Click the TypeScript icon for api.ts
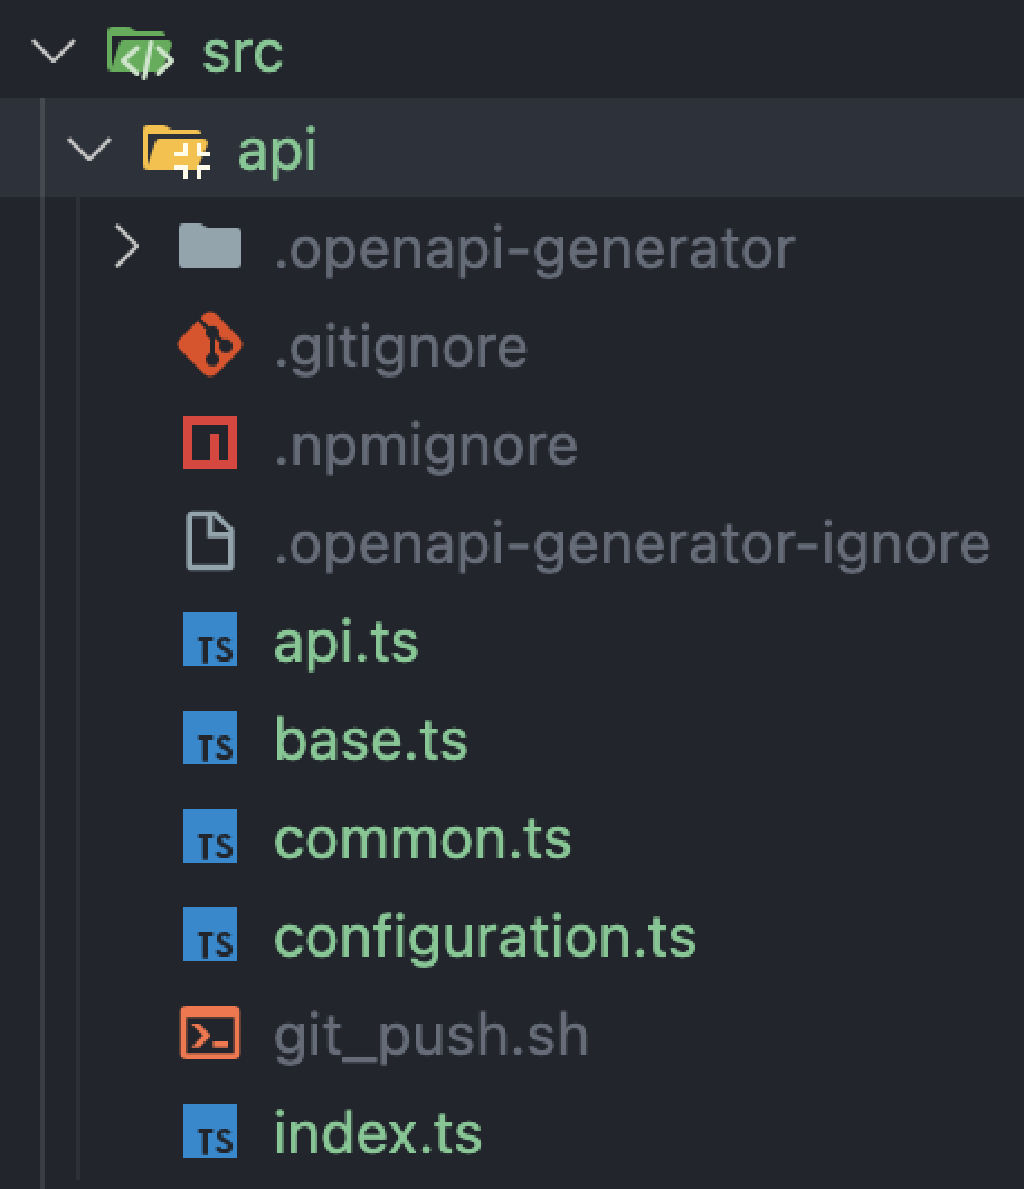This screenshot has height=1189, width=1024. pyautogui.click(x=210, y=640)
